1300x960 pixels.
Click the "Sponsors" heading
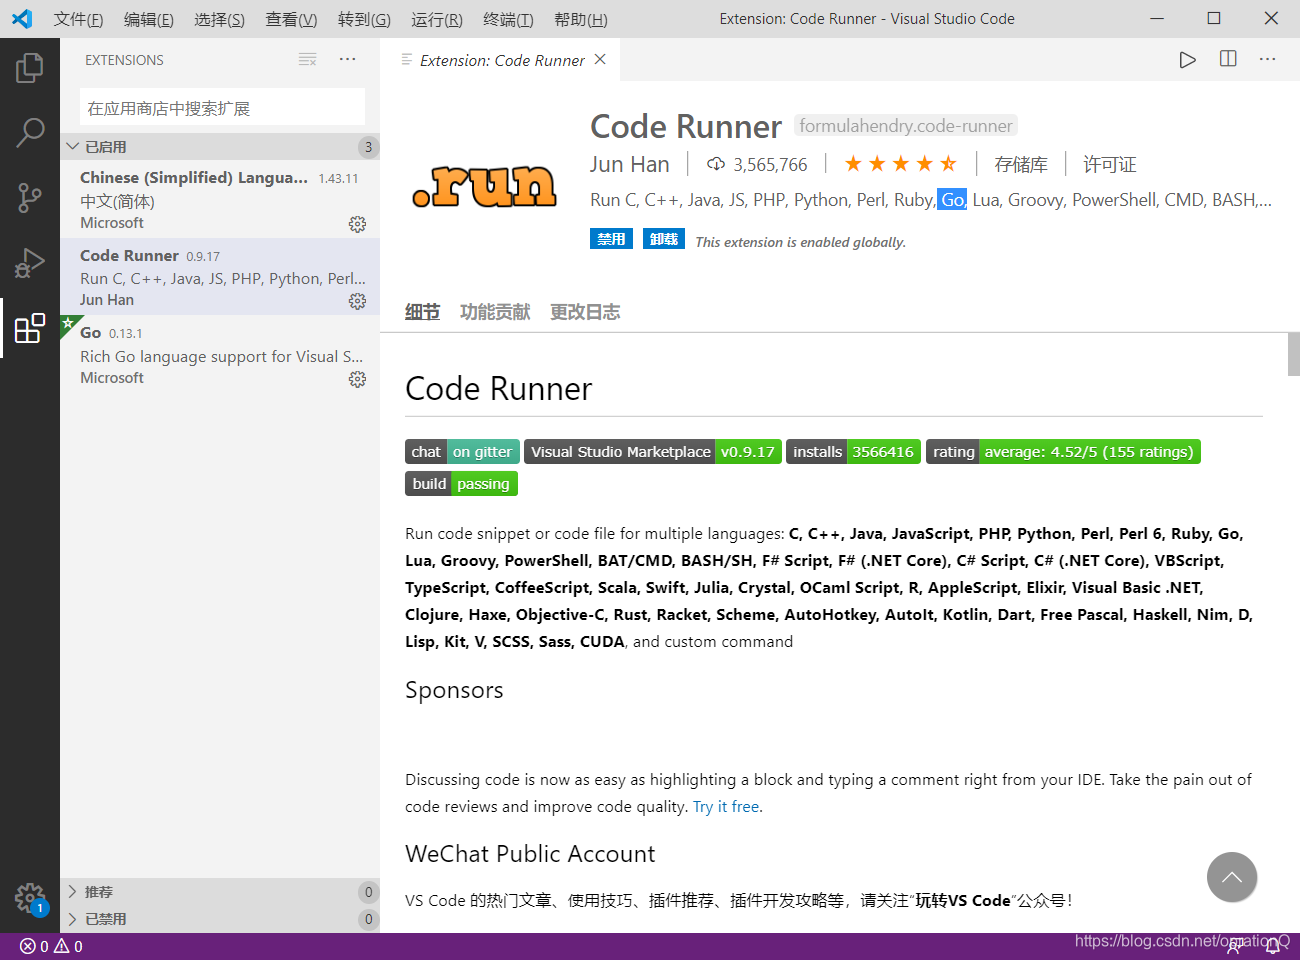[454, 690]
